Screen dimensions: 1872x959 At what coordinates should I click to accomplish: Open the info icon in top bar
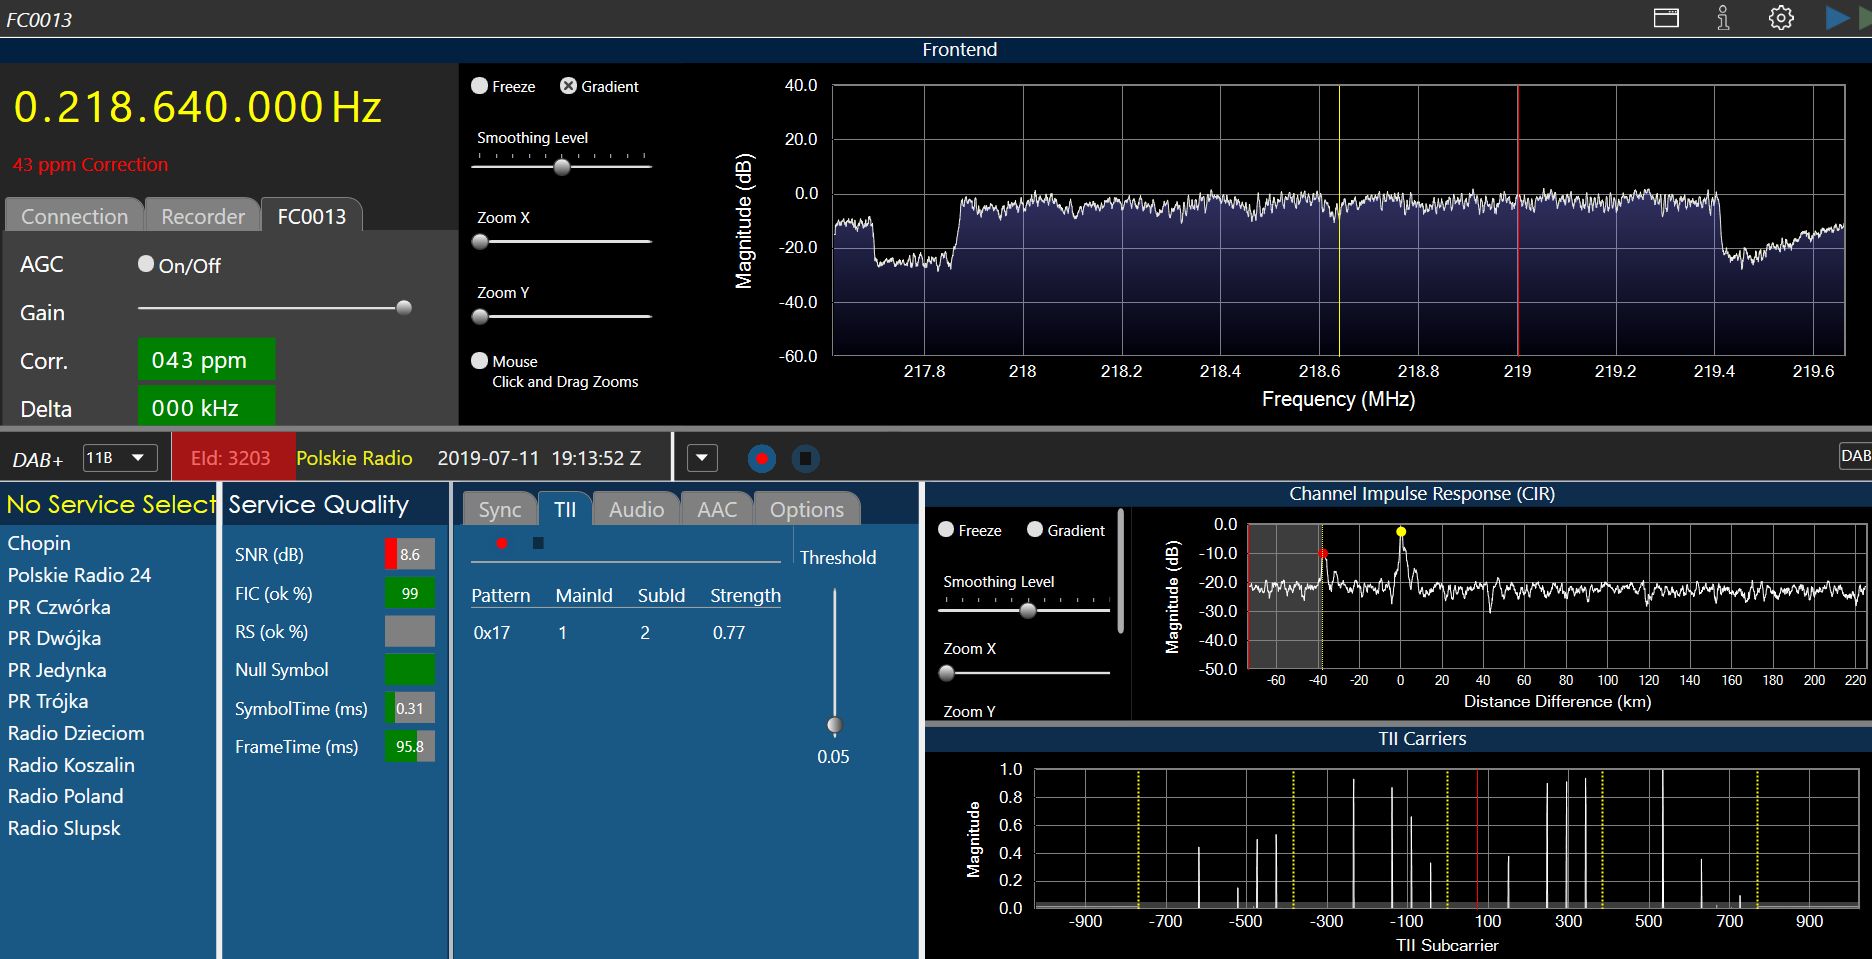1723,18
